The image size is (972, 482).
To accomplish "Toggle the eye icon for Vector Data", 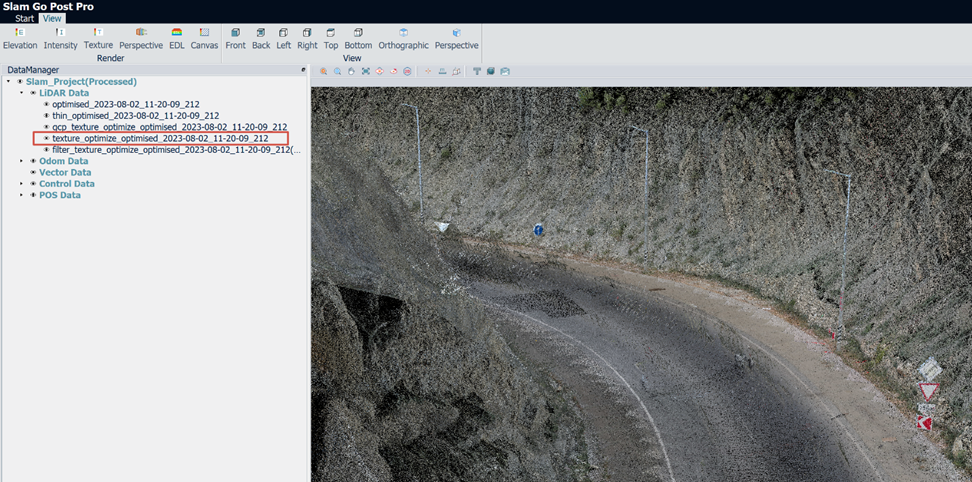I will (33, 172).
